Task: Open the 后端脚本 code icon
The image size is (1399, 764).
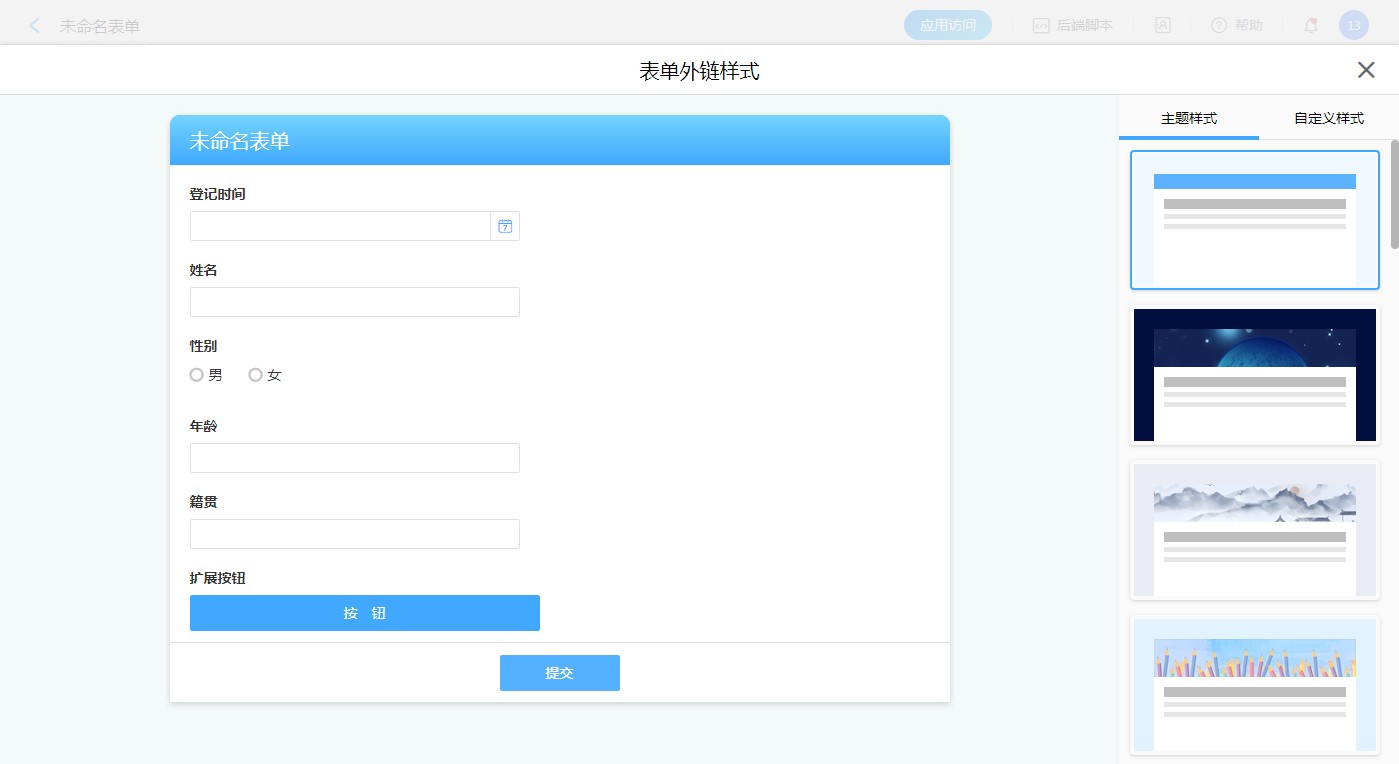Action: pyautogui.click(x=1041, y=26)
